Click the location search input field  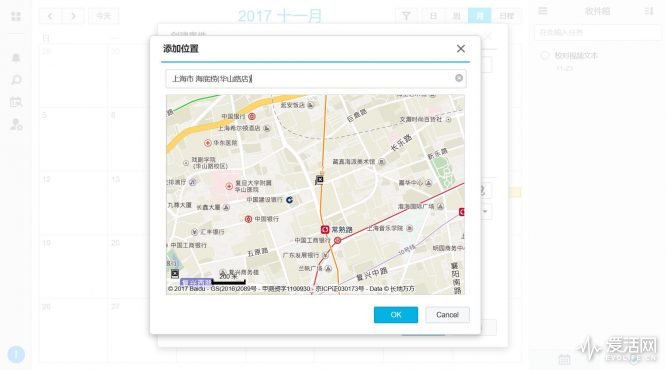pyautogui.click(x=316, y=79)
